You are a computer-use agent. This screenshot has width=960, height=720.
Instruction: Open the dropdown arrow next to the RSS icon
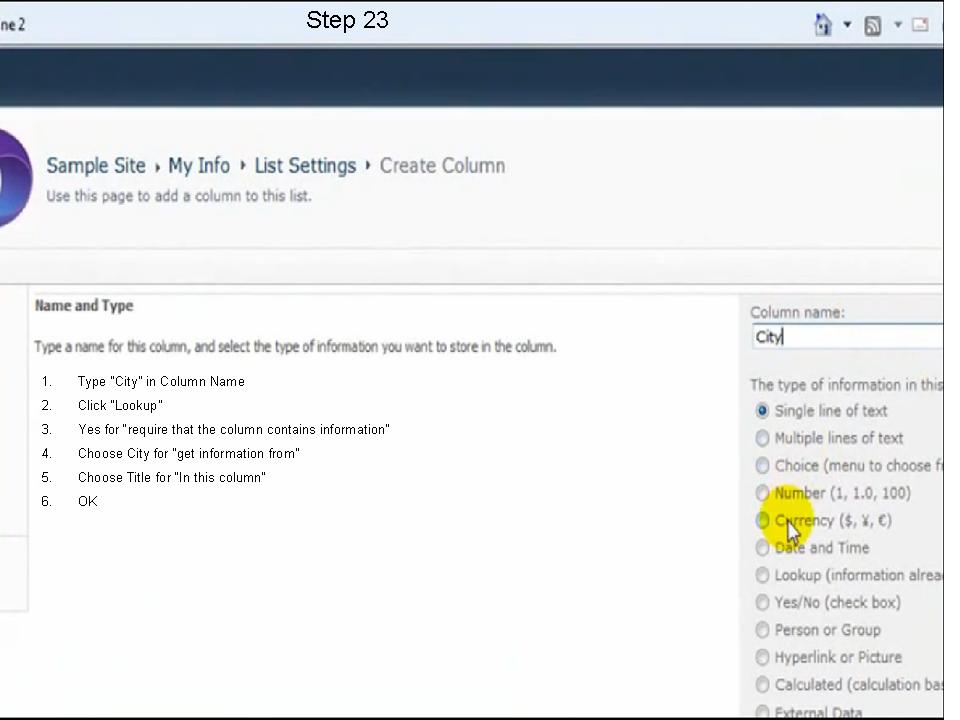point(897,24)
